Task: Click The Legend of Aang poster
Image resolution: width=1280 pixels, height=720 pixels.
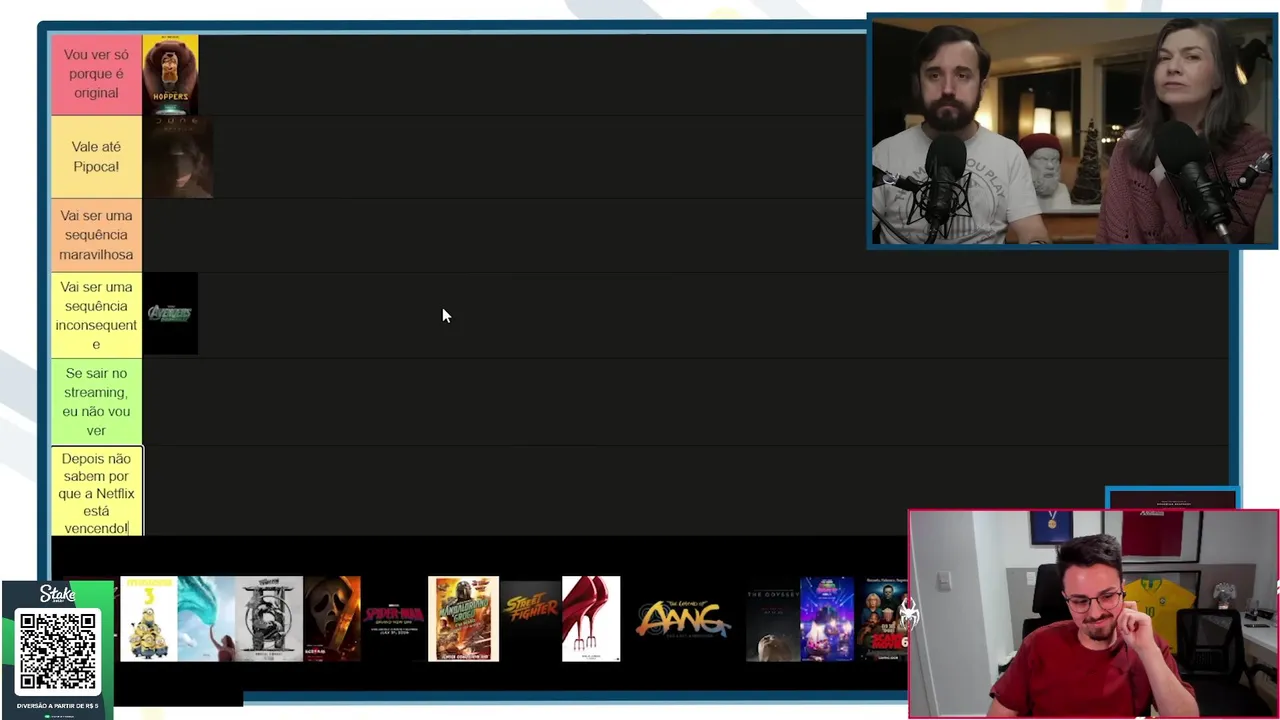Action: [683, 618]
